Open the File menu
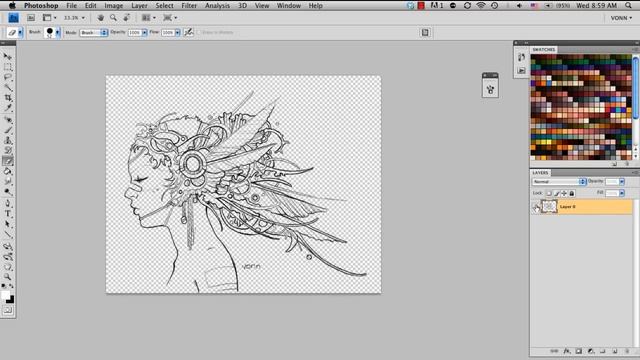 click(x=71, y=6)
